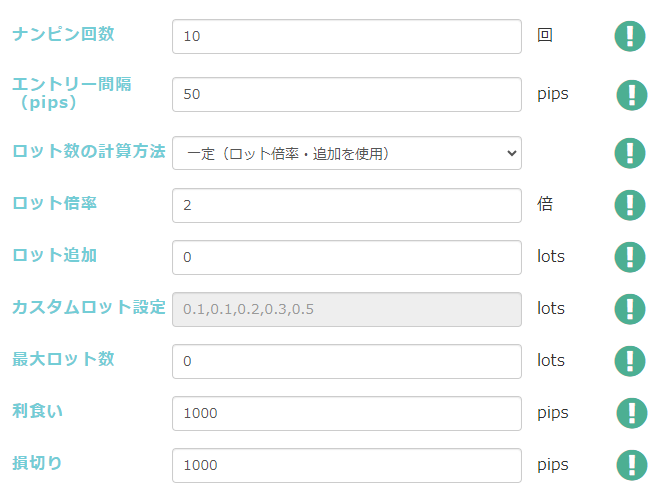Click the ナンピン回数 label text
662x495 pixels.
63,34
